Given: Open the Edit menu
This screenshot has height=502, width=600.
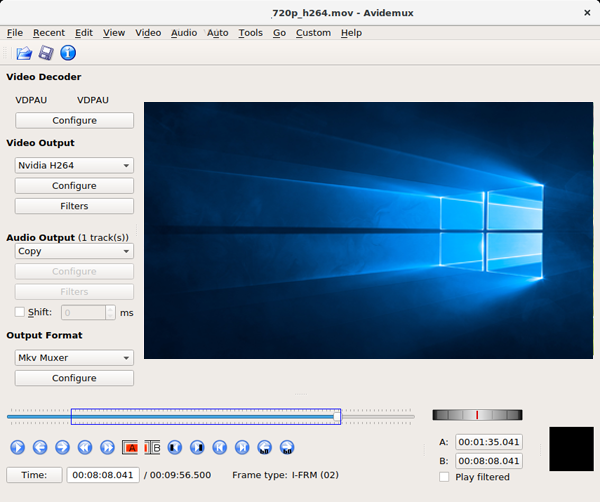Looking at the screenshot, I should (84, 33).
